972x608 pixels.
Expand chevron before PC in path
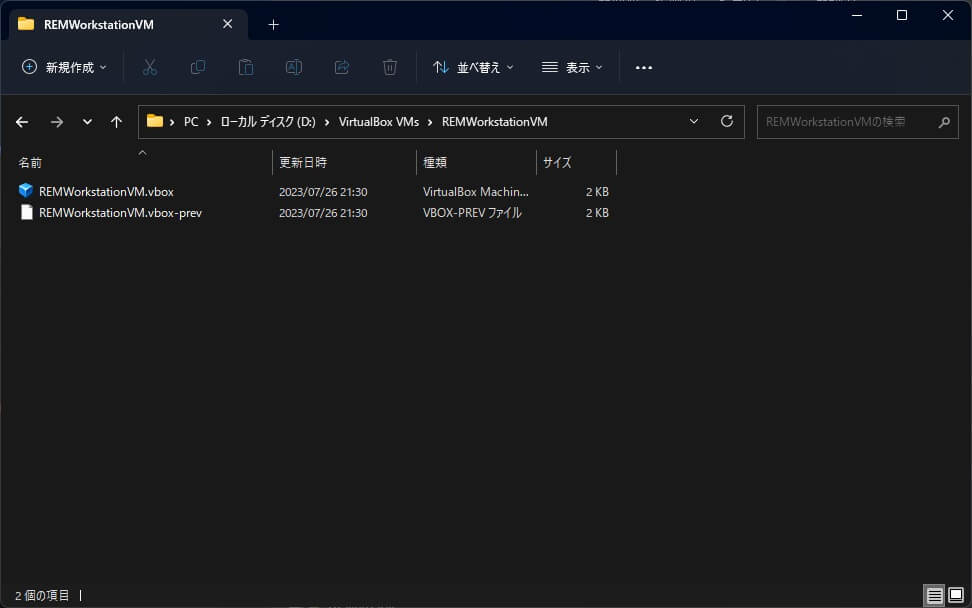click(172, 122)
